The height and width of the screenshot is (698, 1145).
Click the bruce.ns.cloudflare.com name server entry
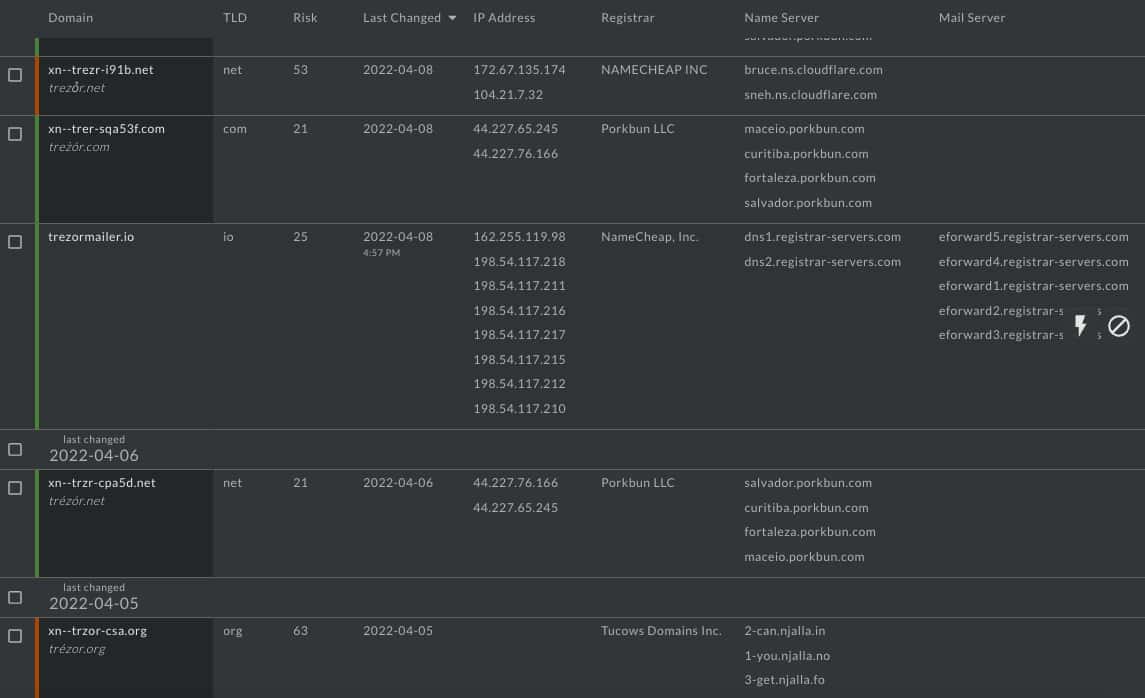coord(812,70)
